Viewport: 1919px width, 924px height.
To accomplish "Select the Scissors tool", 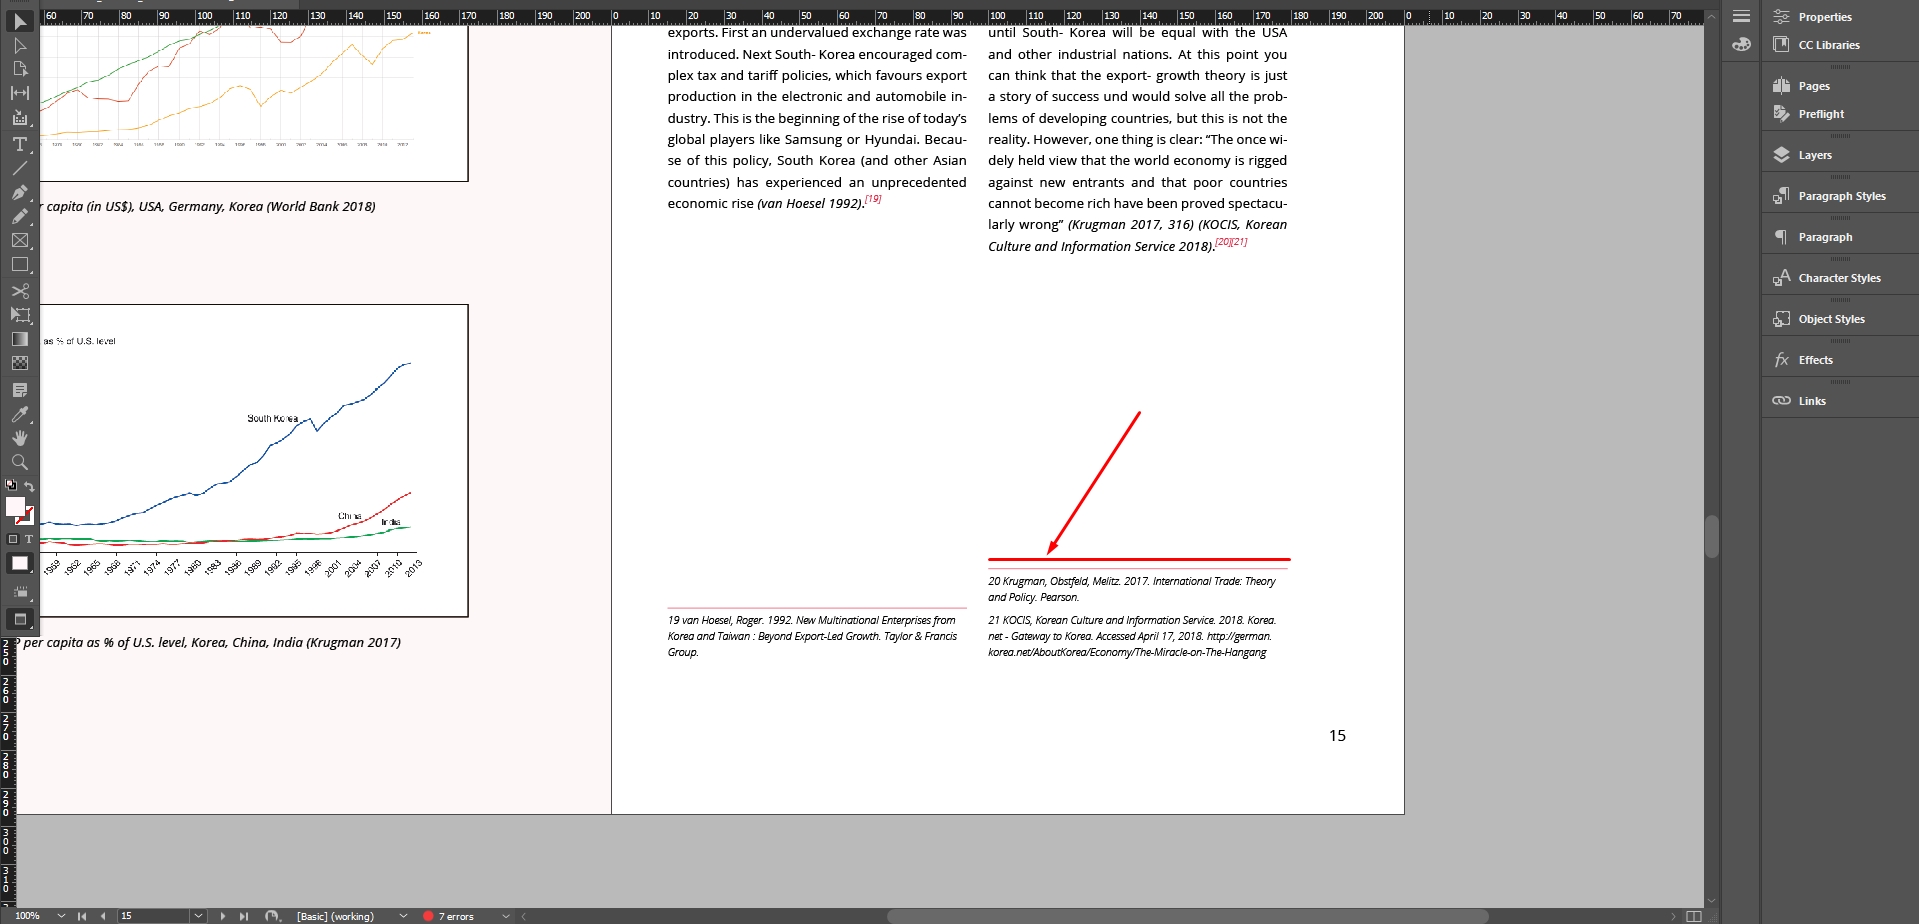I will tap(20, 291).
